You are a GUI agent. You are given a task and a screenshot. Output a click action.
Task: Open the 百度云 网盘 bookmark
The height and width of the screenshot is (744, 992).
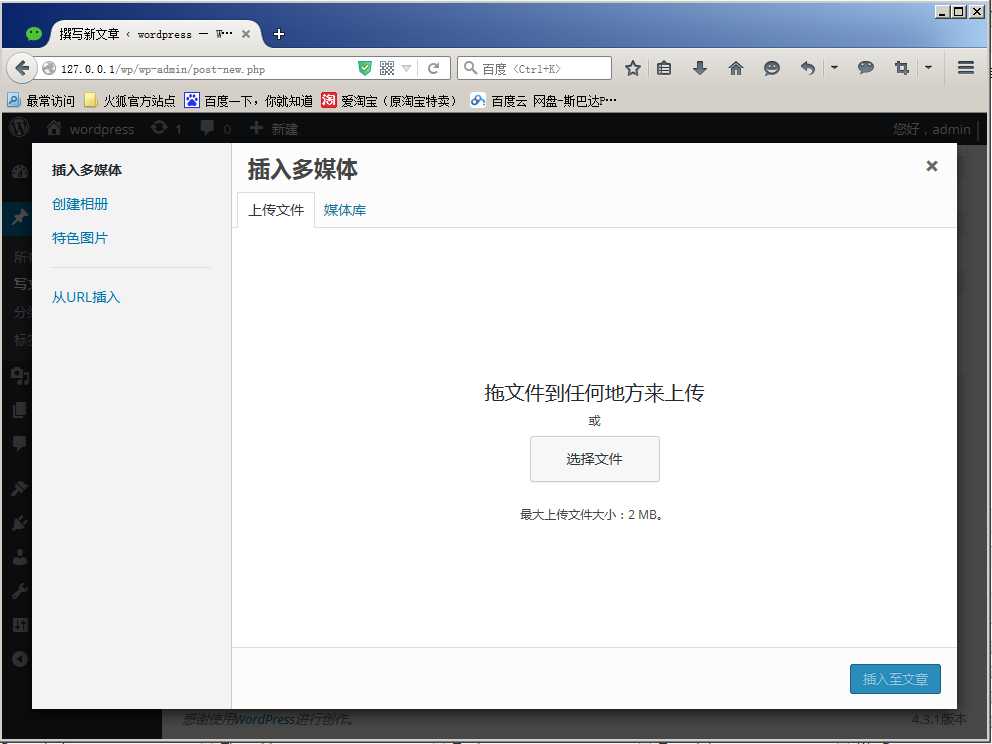click(543, 101)
